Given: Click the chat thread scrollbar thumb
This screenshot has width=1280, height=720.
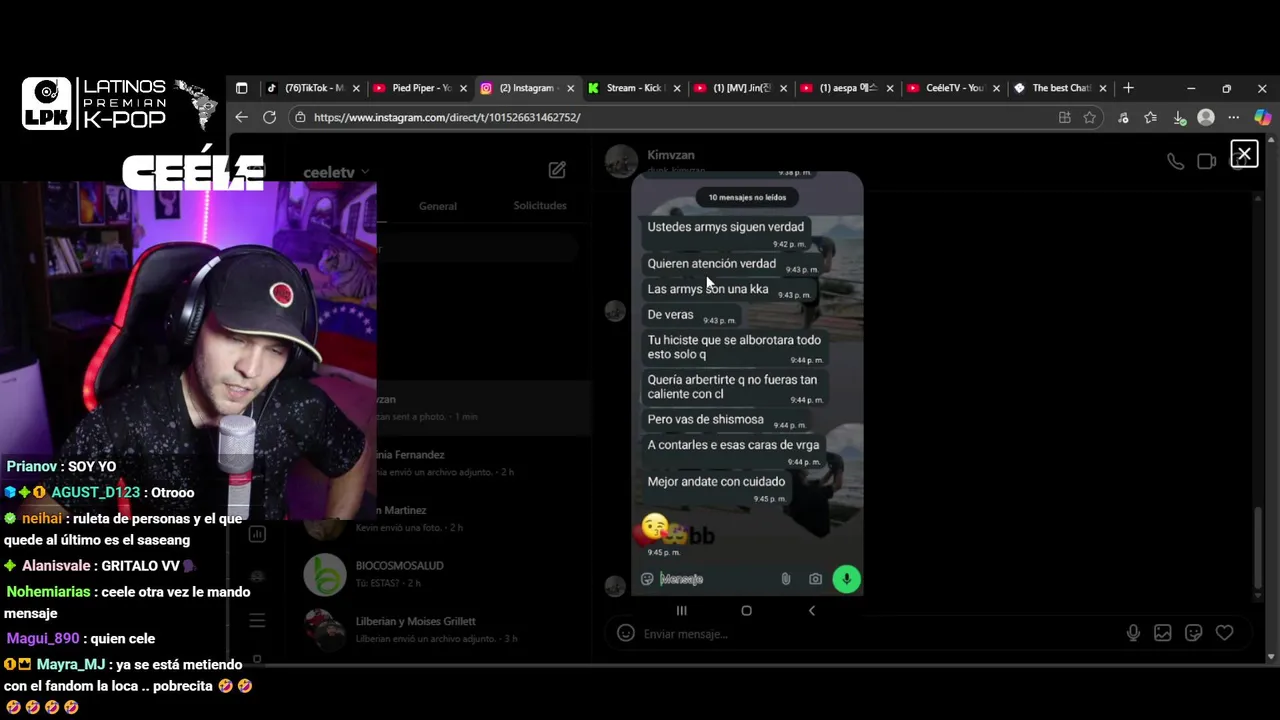Looking at the screenshot, I should tap(1258, 548).
